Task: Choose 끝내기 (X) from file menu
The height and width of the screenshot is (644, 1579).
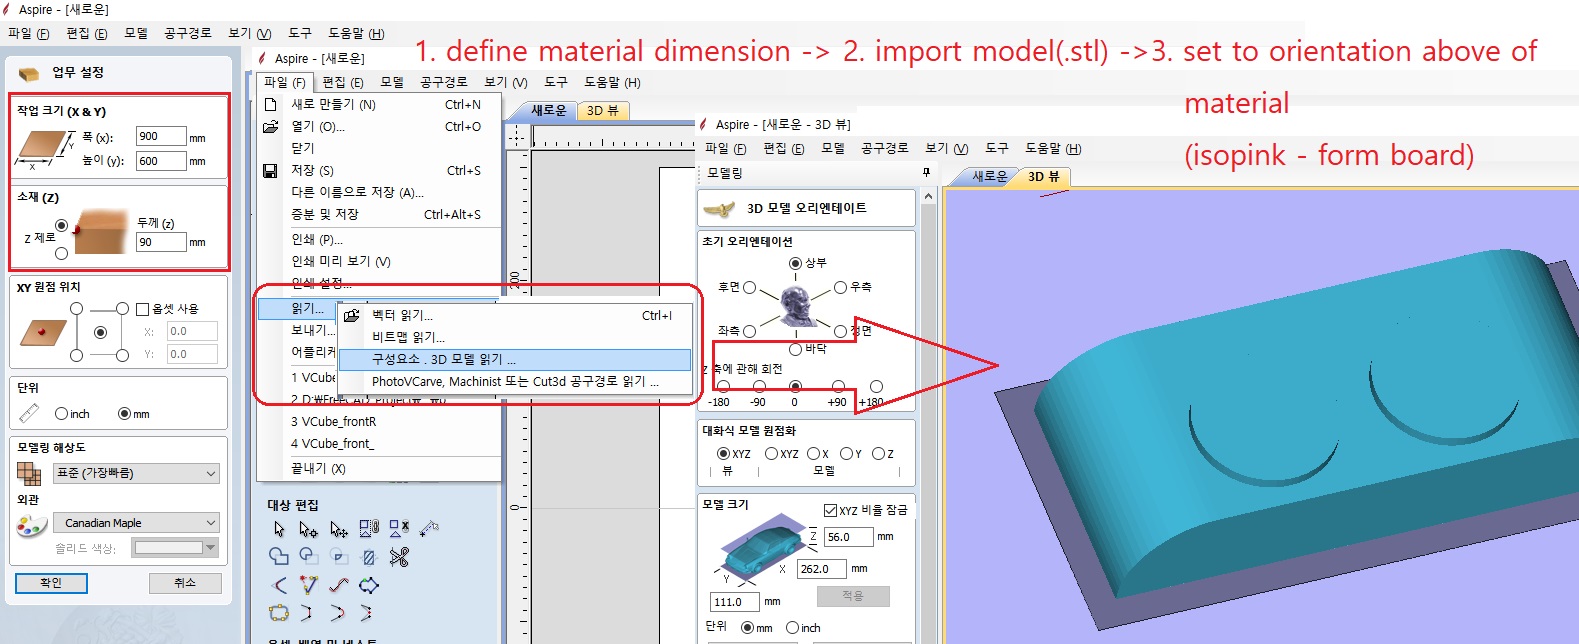Action: coord(318,468)
